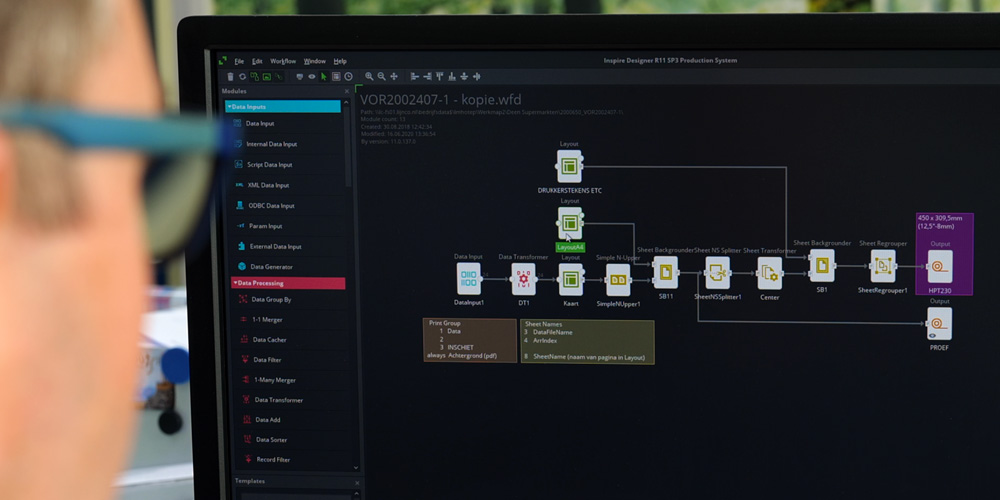Click the workflow title VOR2002407-1 - kopie.wfd
1000x500 pixels.
coord(441,100)
